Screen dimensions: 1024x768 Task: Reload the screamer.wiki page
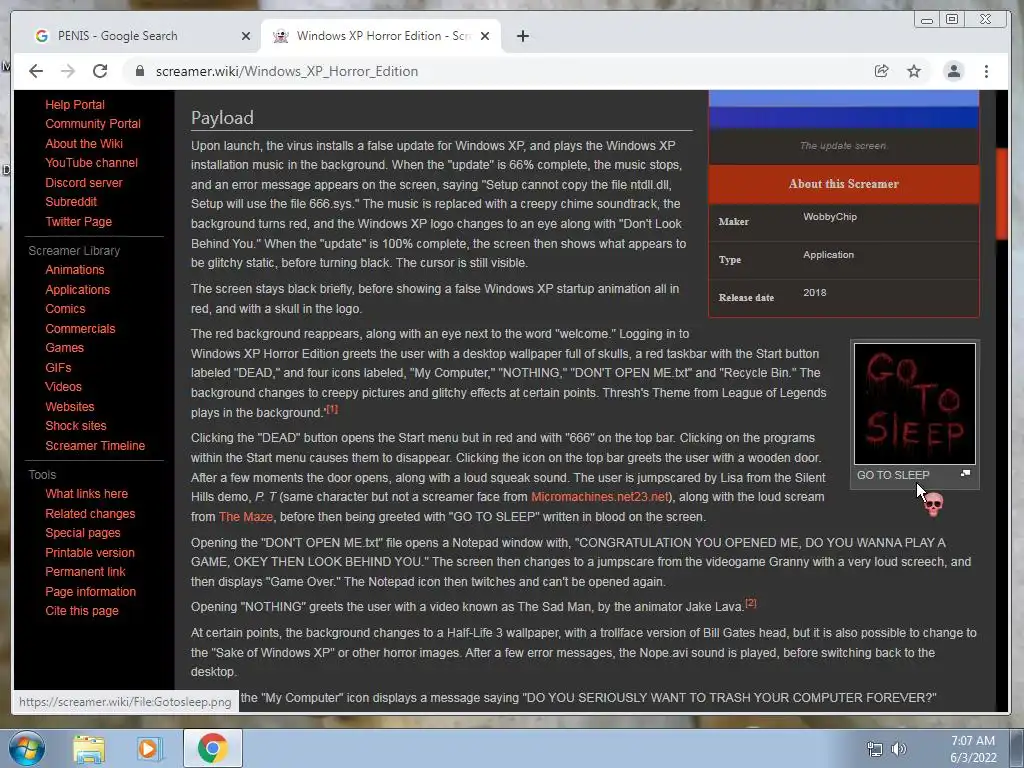pyautogui.click(x=100, y=71)
